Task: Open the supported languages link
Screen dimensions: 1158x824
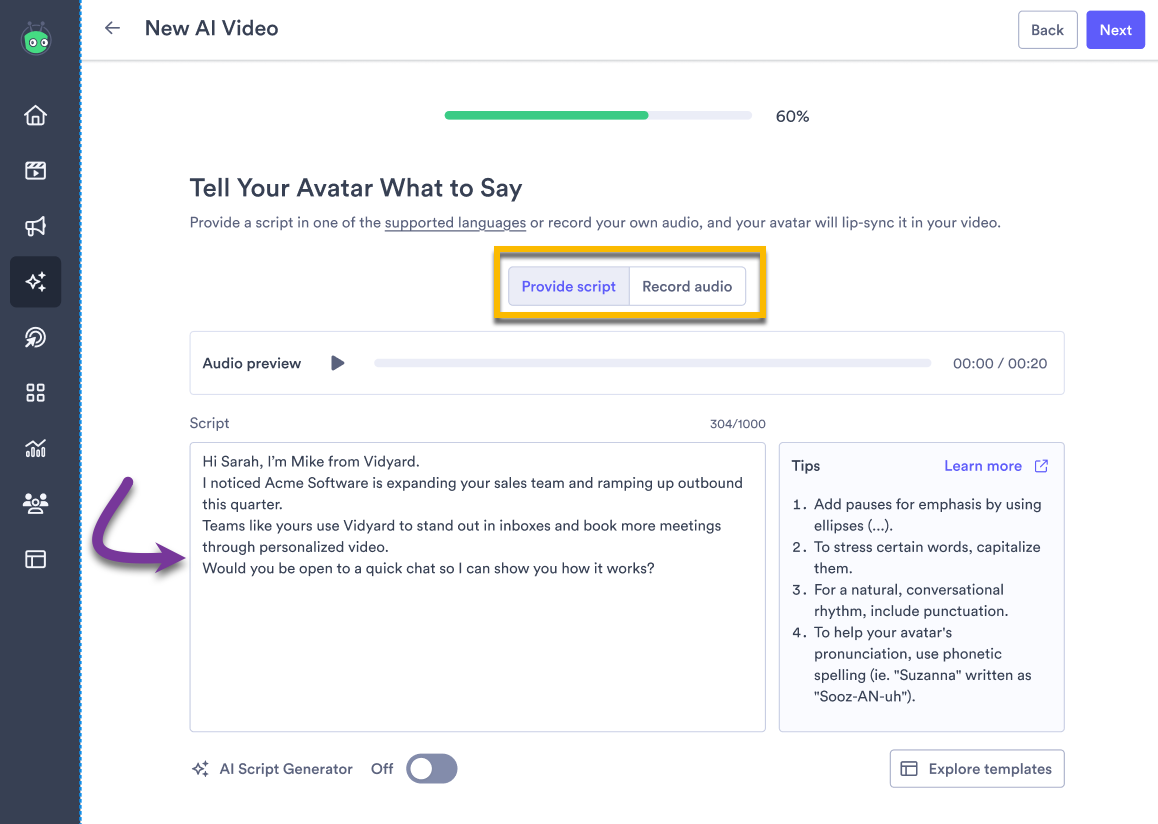Action: pos(455,222)
